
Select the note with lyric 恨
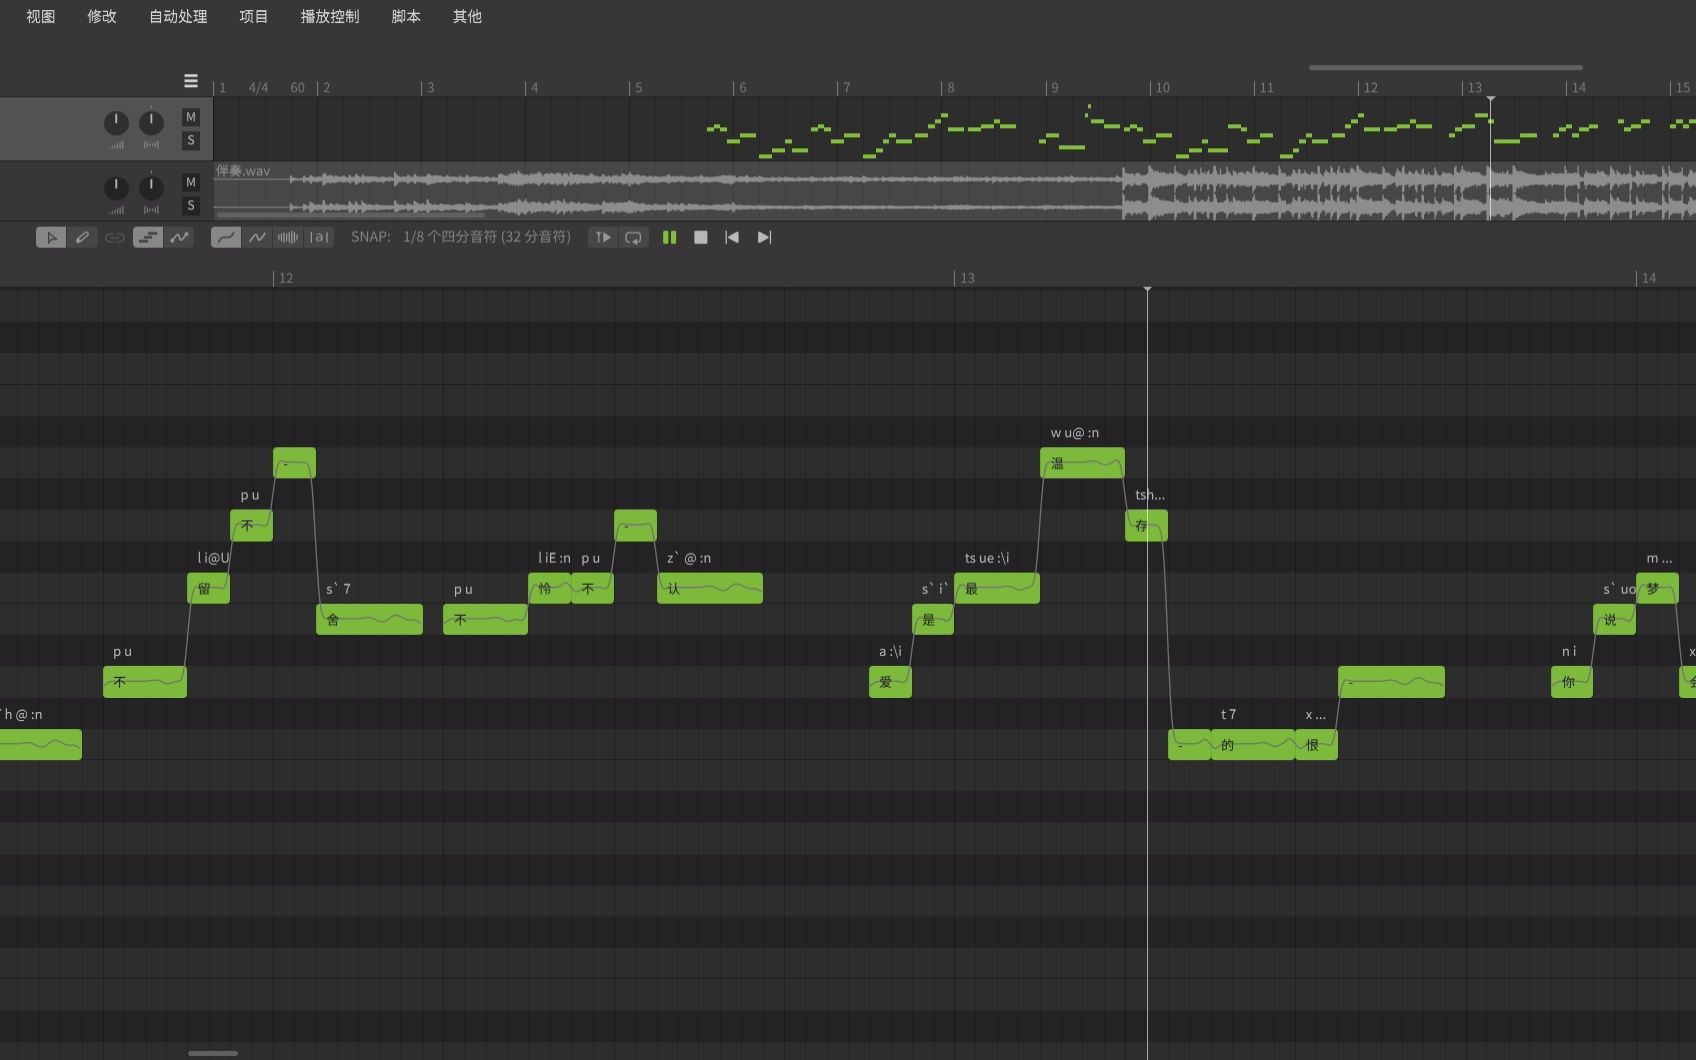tap(1316, 744)
